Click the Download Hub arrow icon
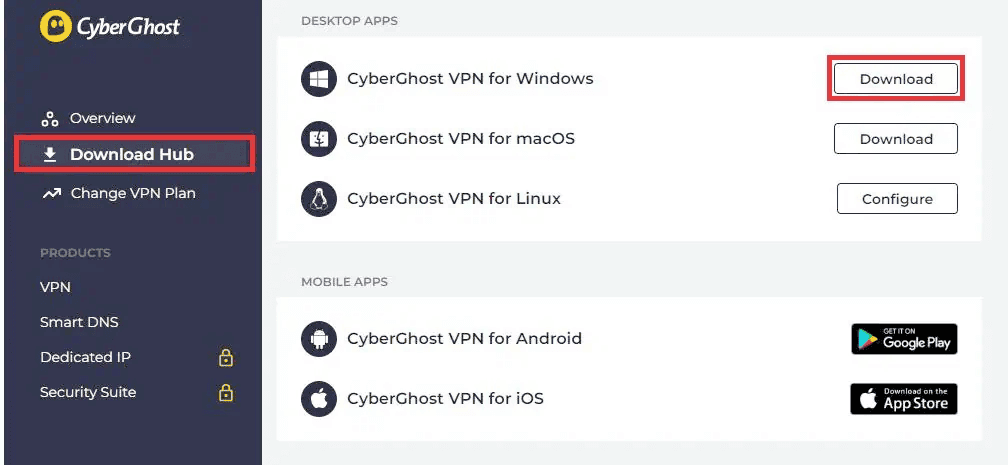Screen dimensions: 1008x465 click(50, 154)
